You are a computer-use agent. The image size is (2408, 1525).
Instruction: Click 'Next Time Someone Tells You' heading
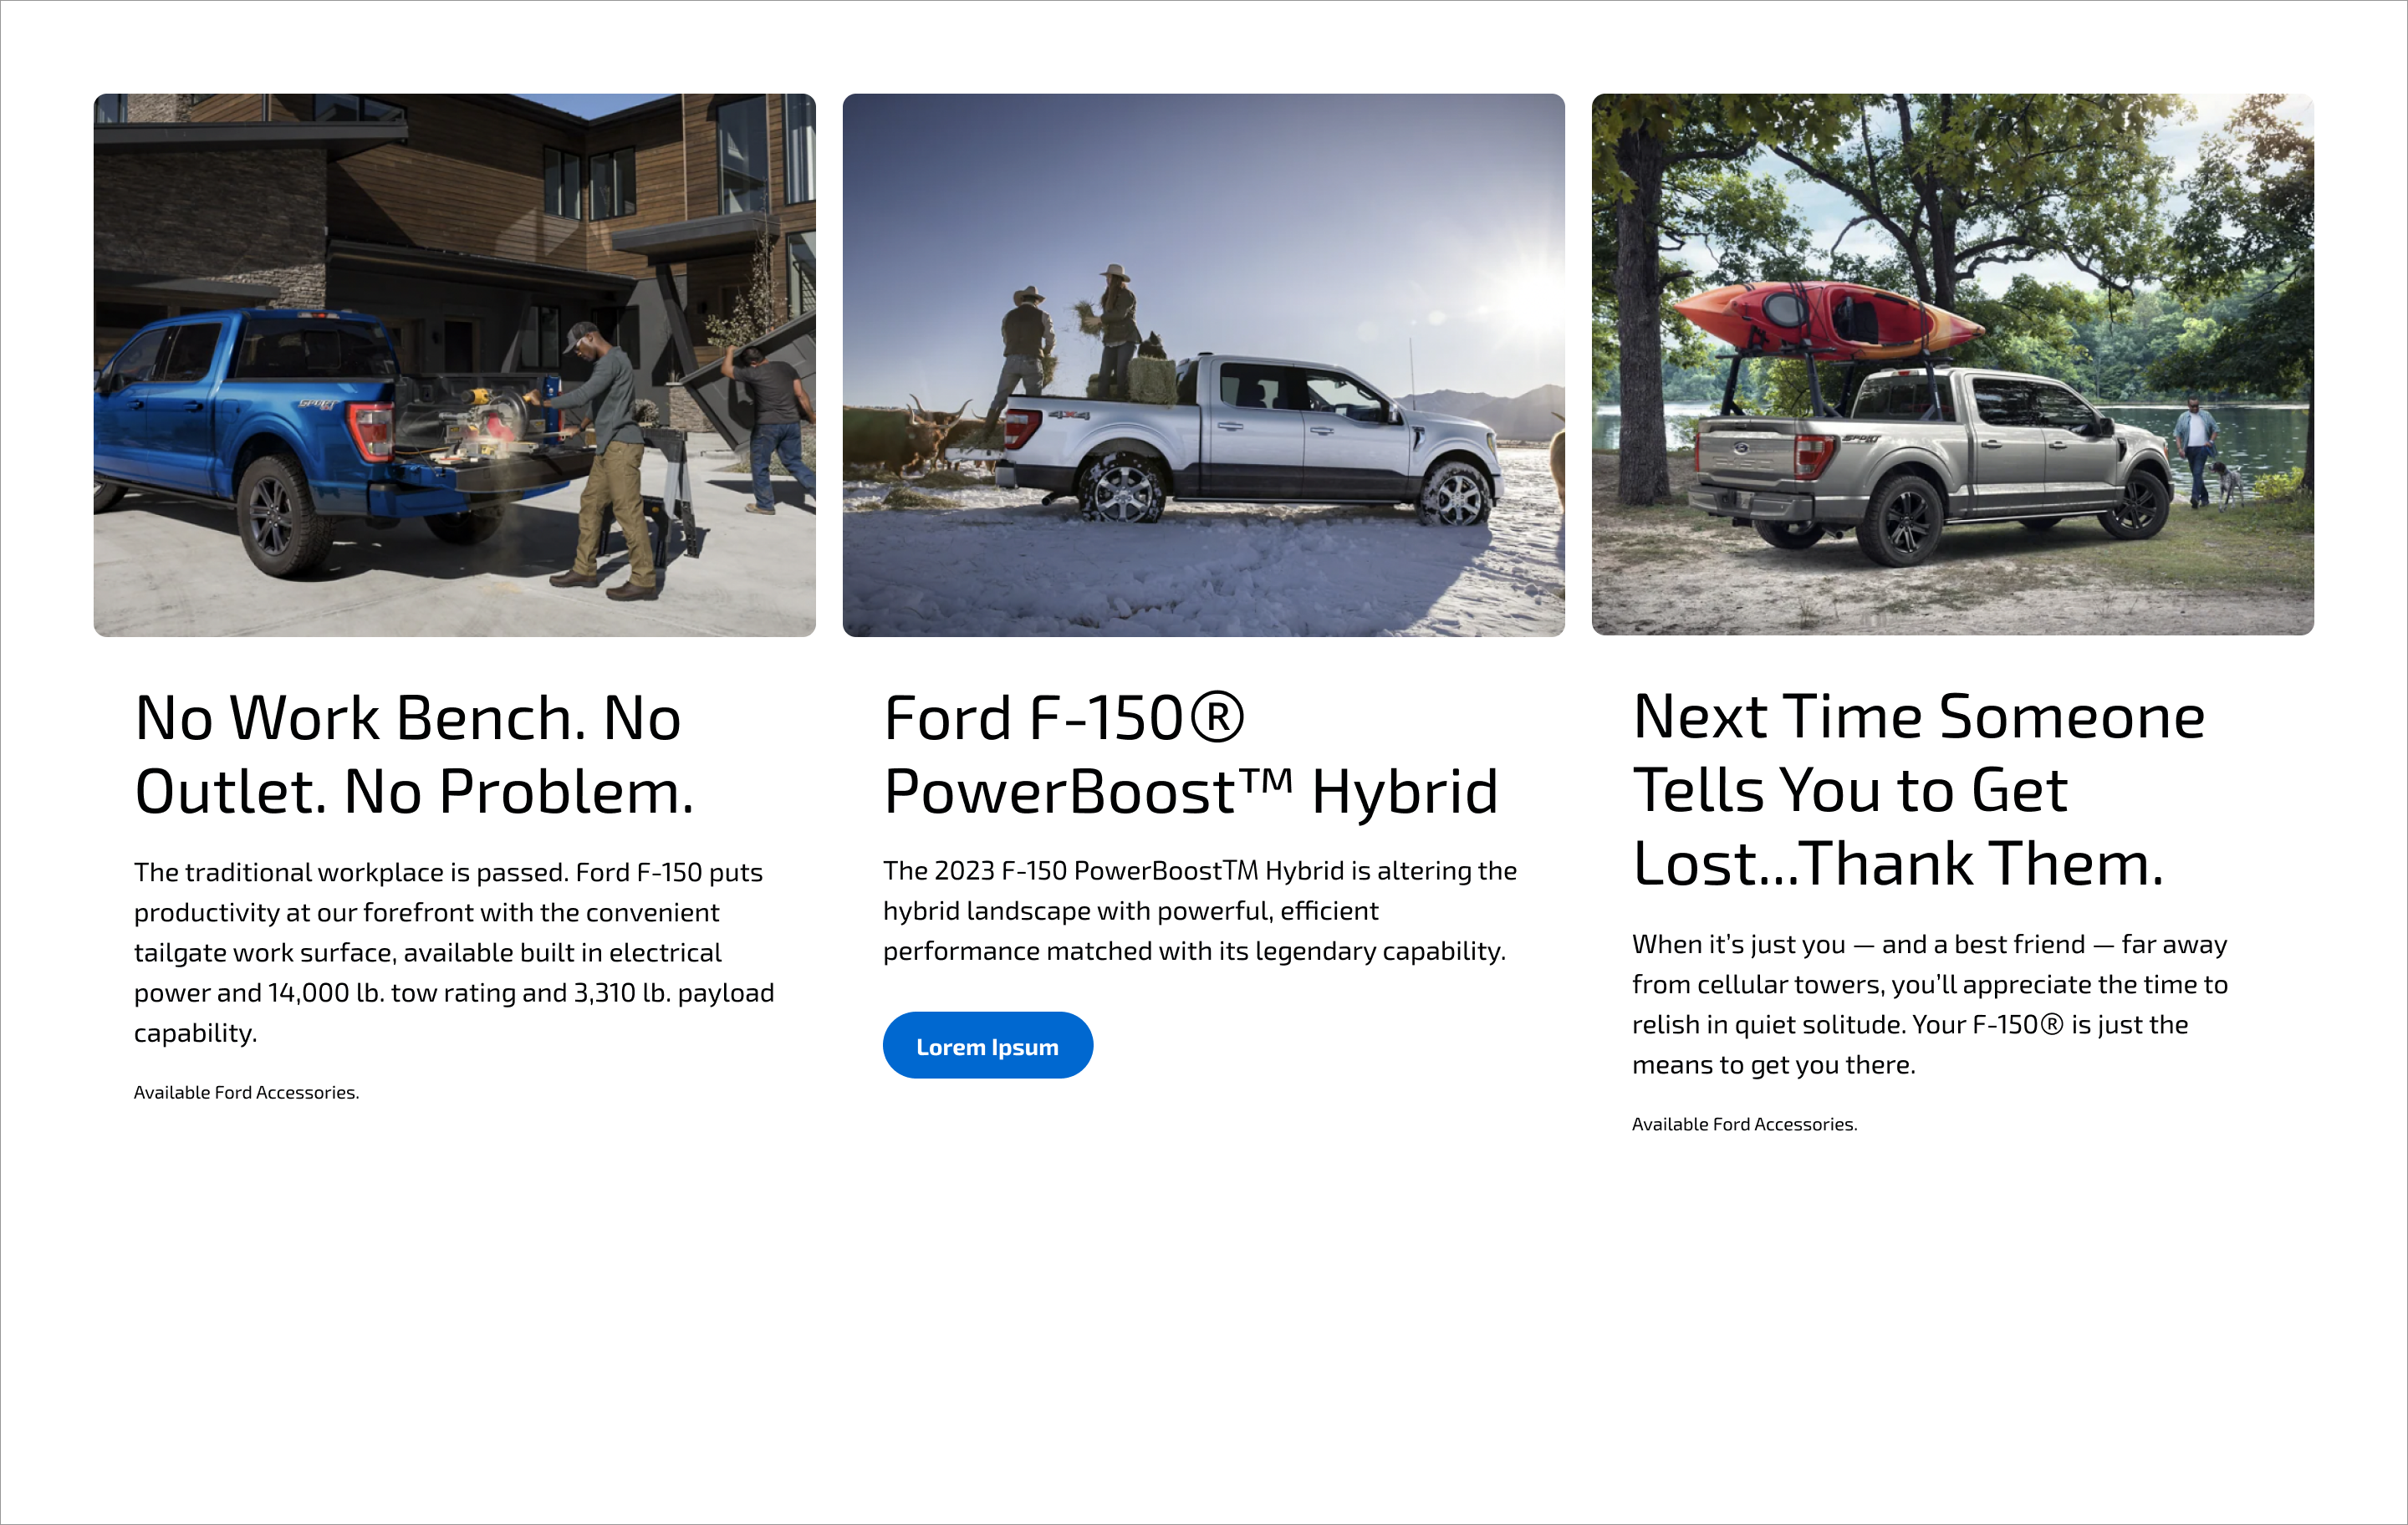coord(1917,790)
